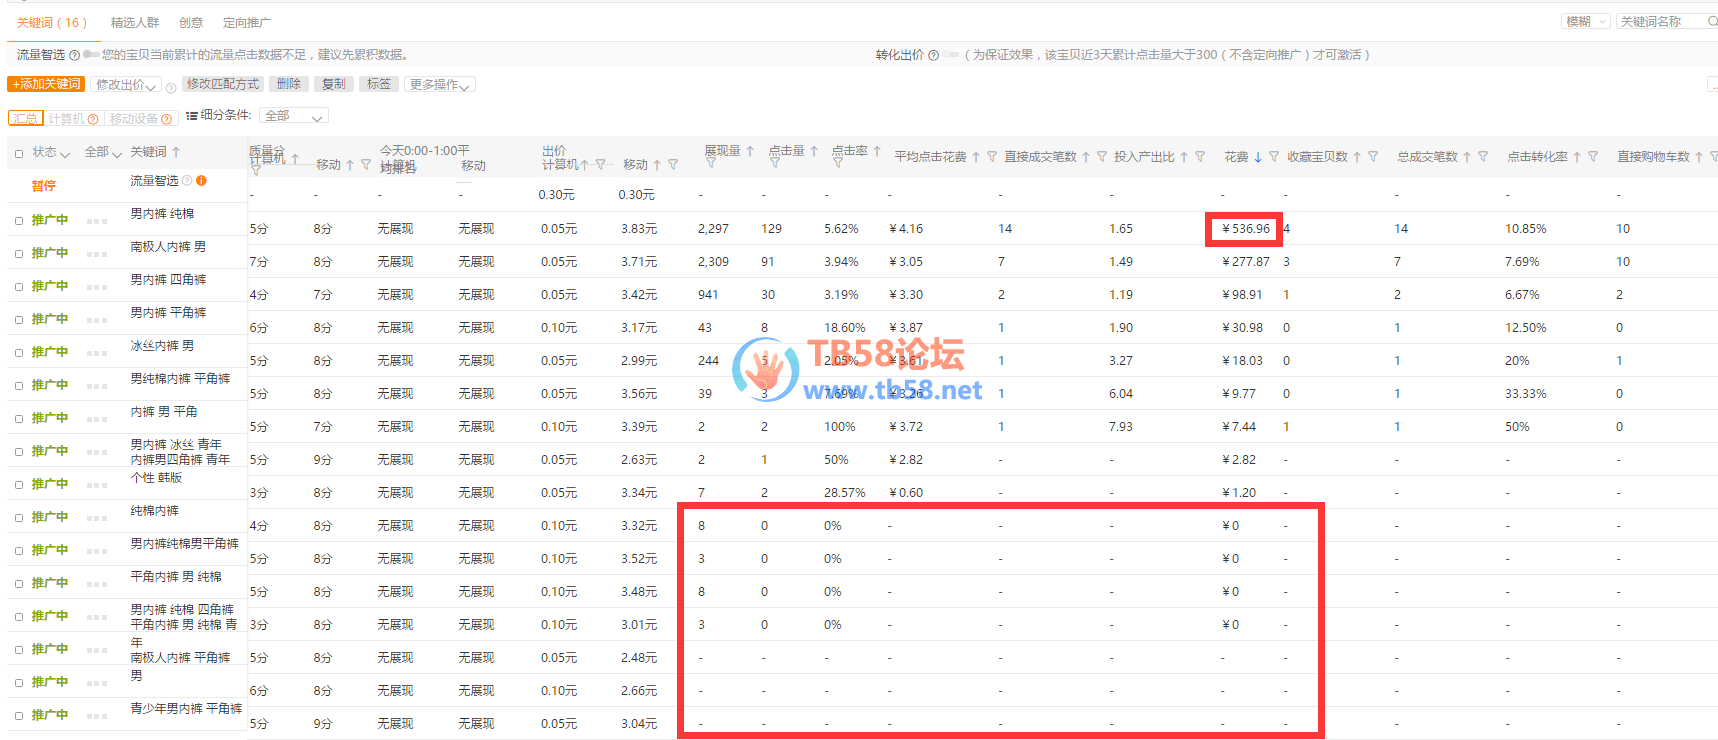1718x740 pixels.
Task: Click the sort arrow next to 关键词 header
Action: pos(176,152)
